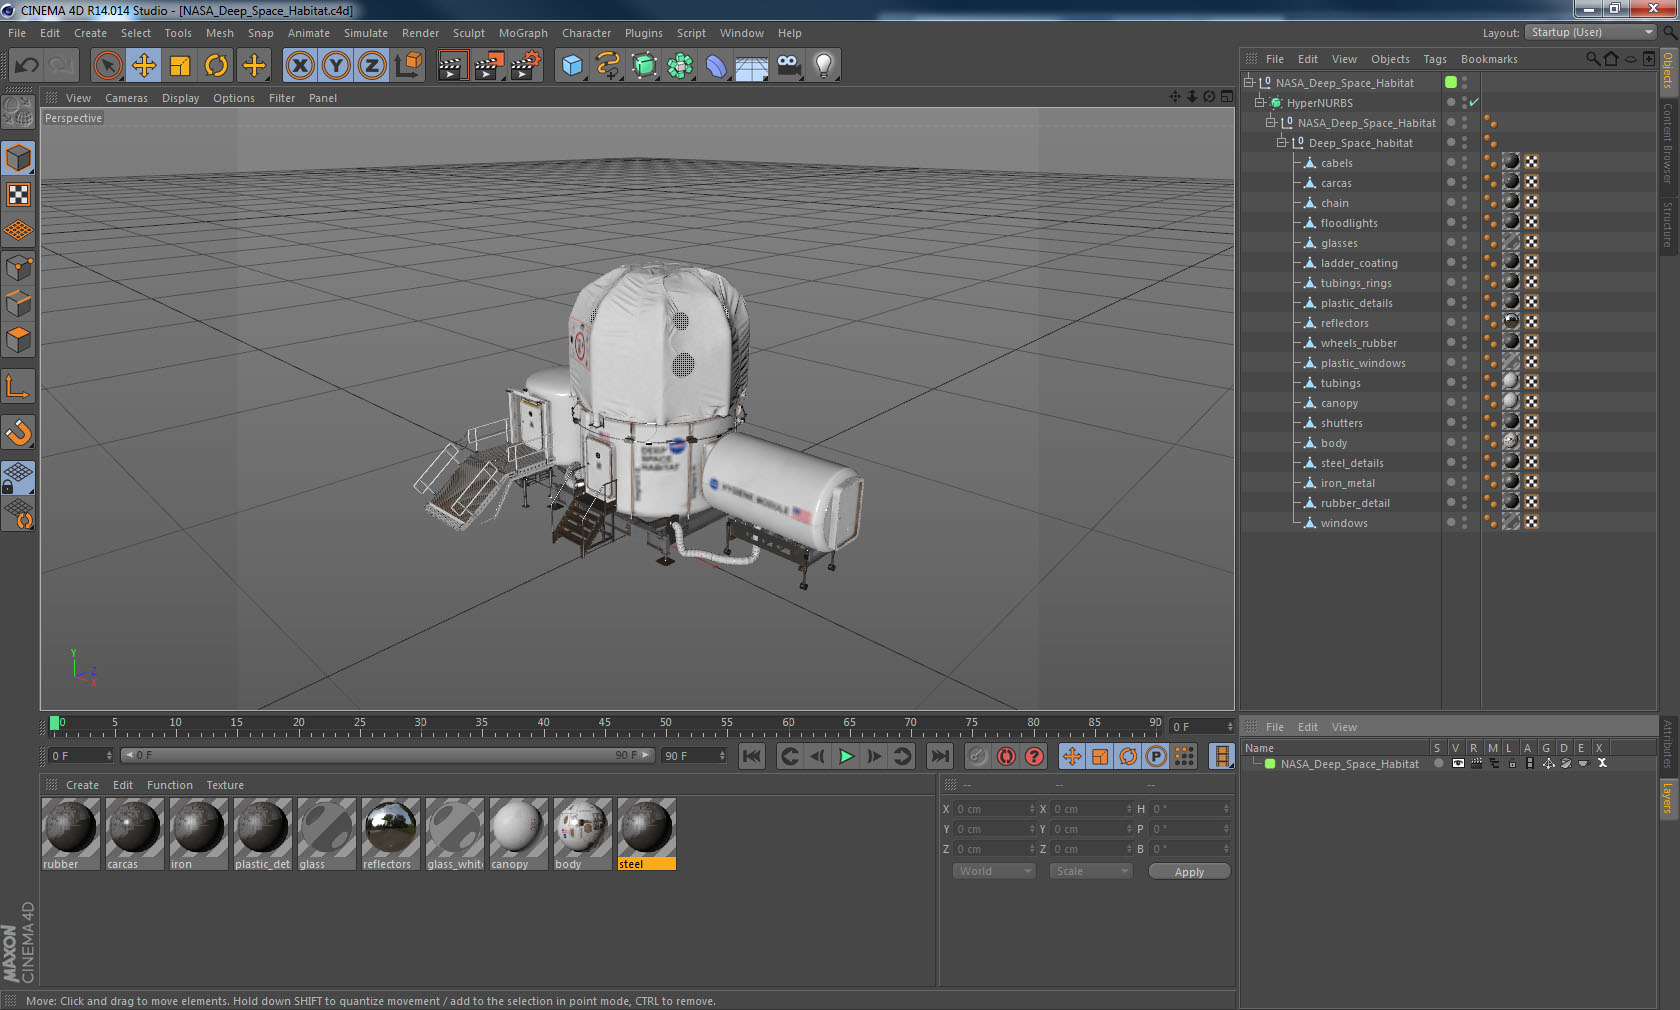Toggle X-axis lock icon

[299, 66]
